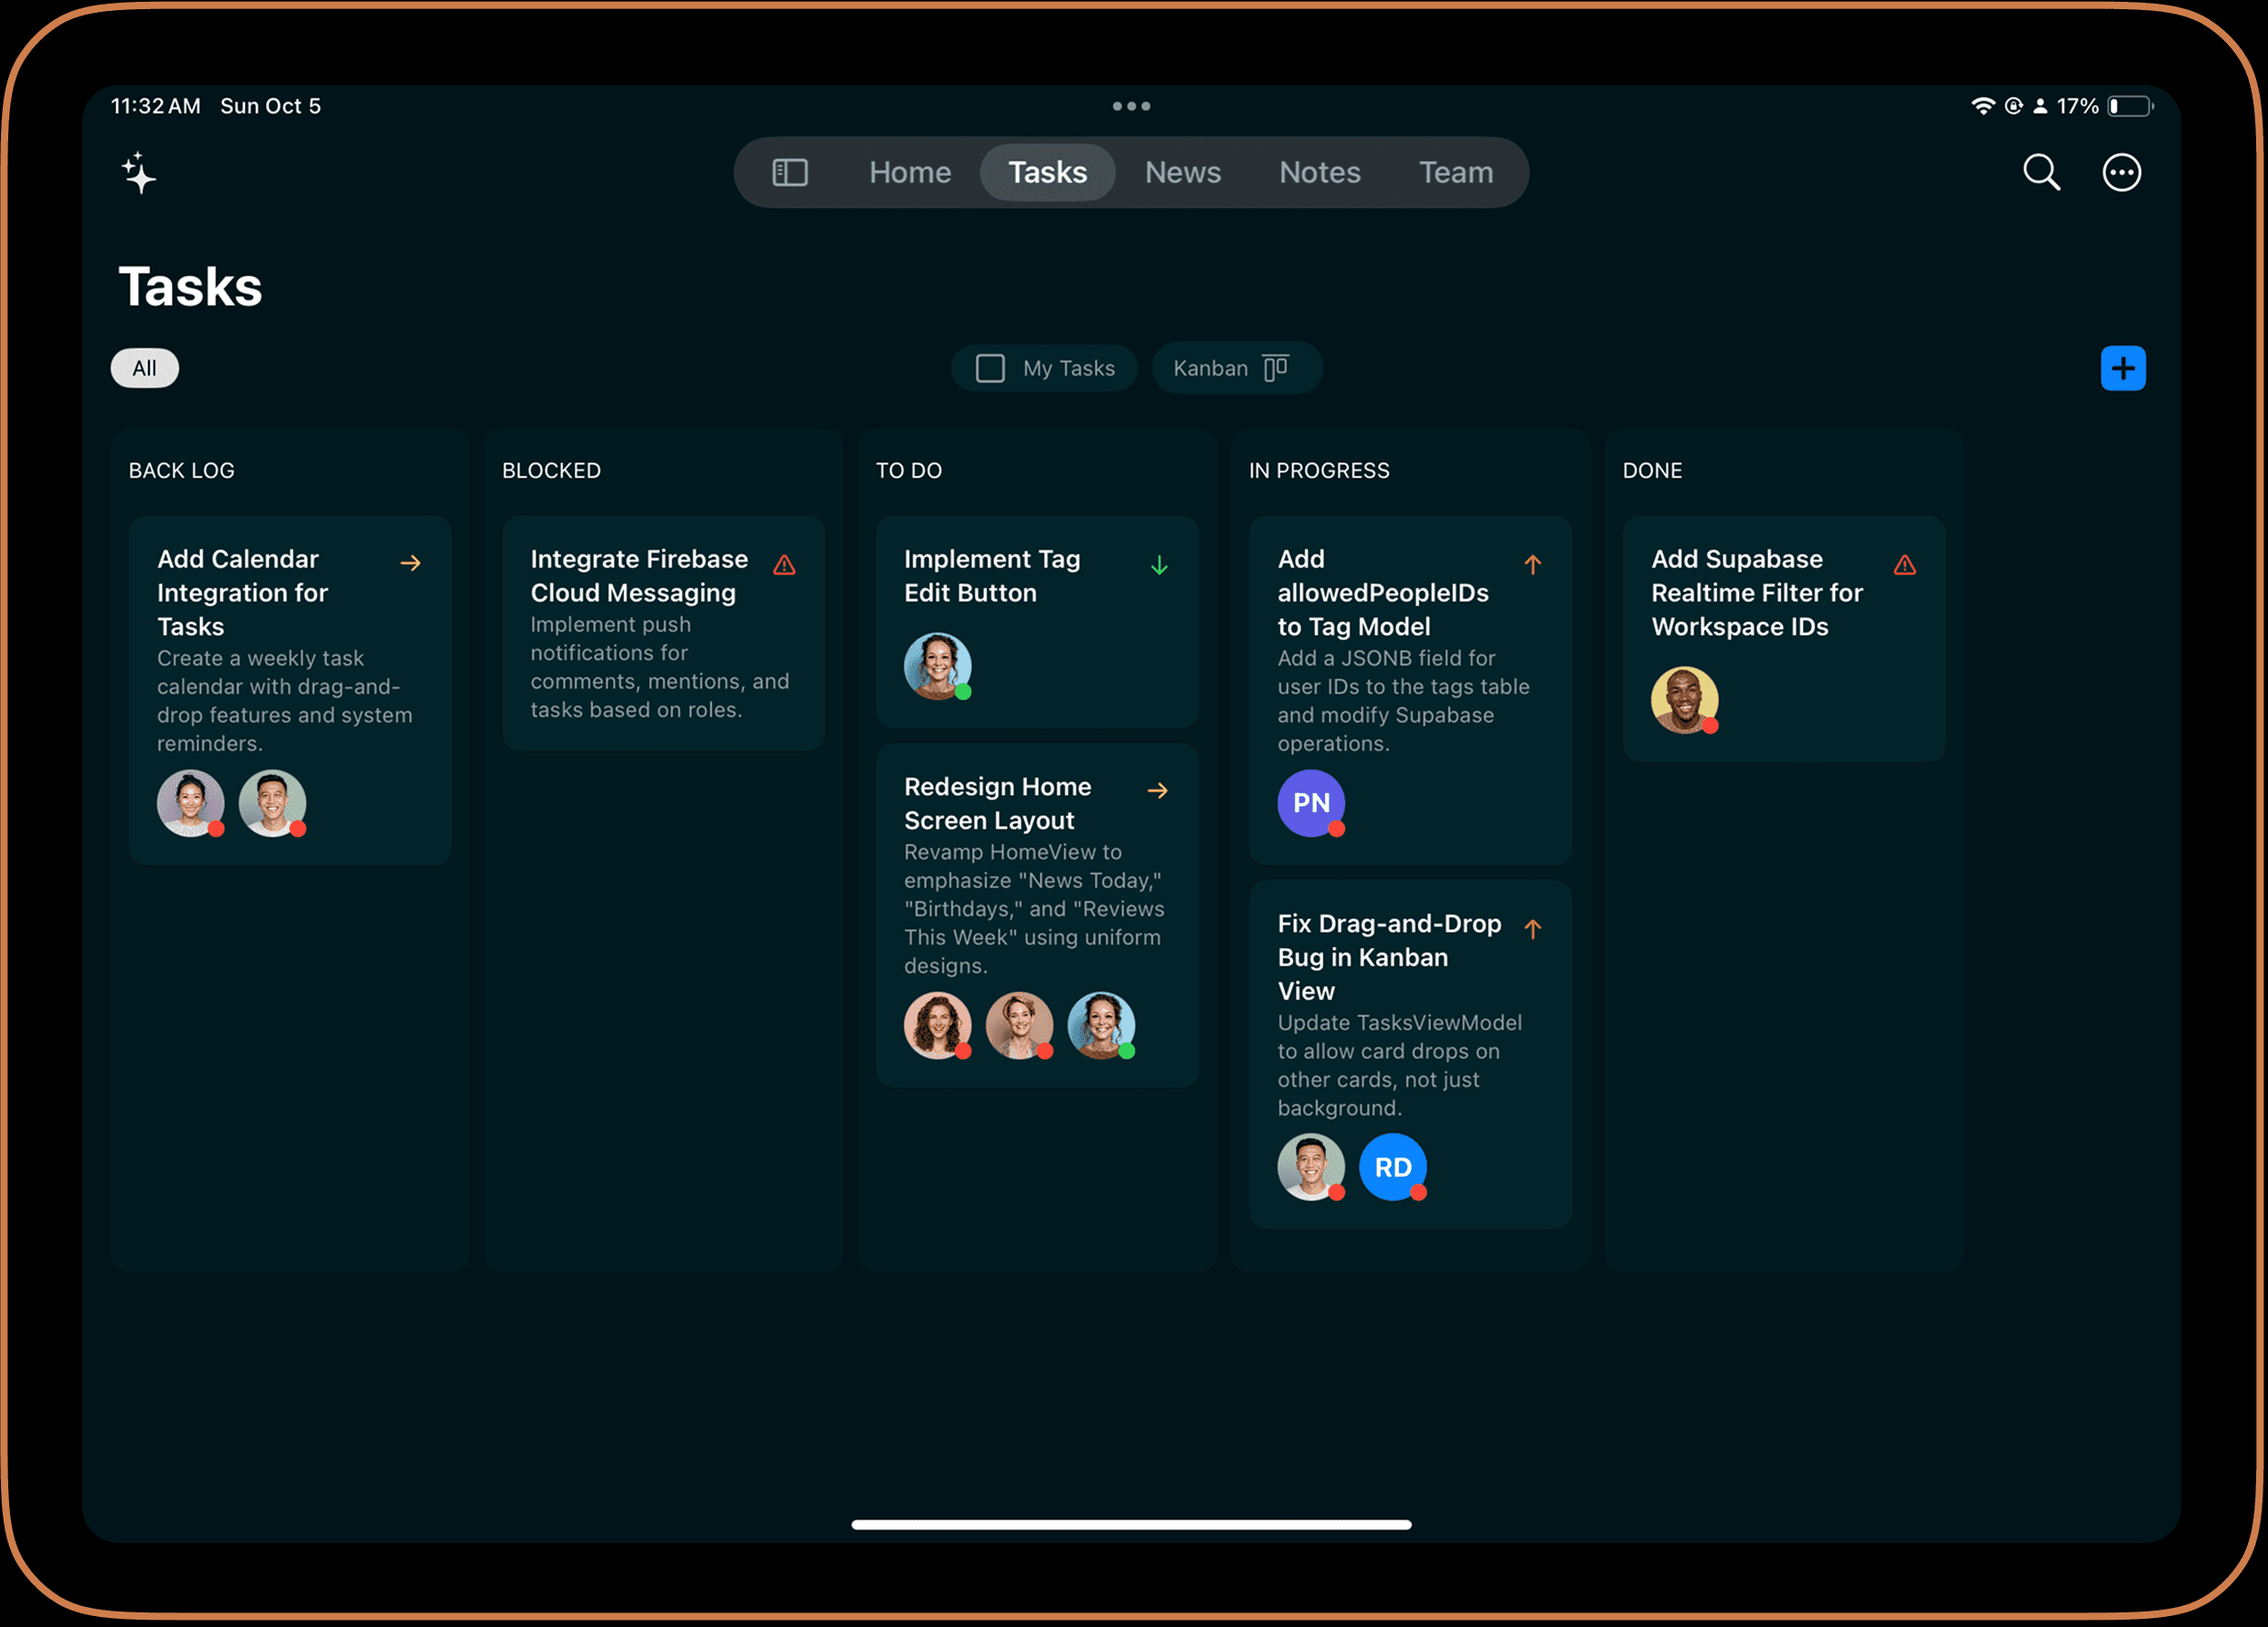Toggle the sidebar panel icon
This screenshot has height=1627, width=2268.
[x=789, y=172]
